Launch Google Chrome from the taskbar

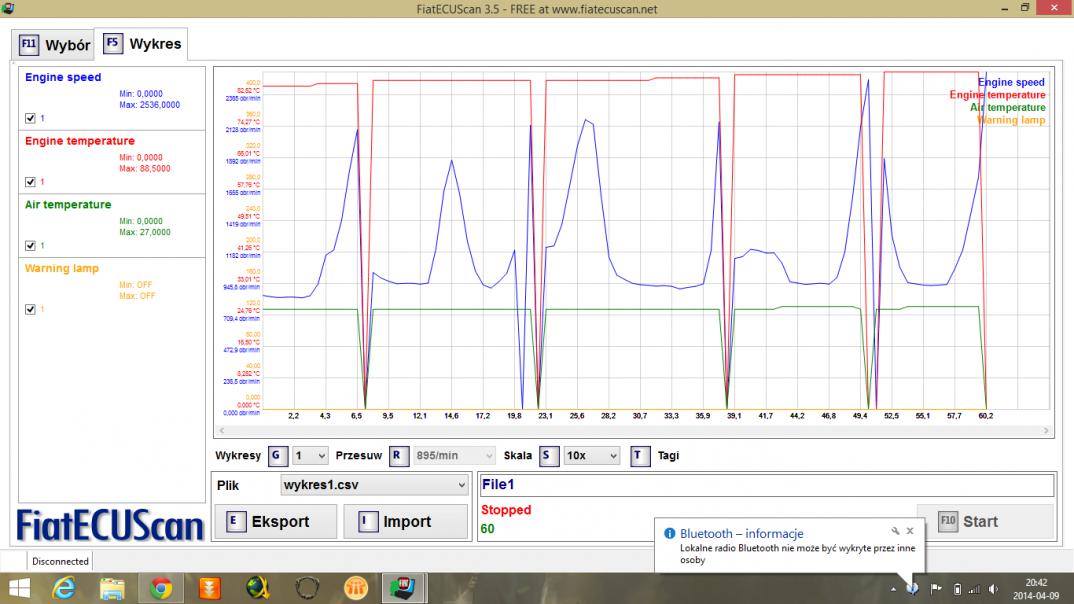click(x=160, y=588)
